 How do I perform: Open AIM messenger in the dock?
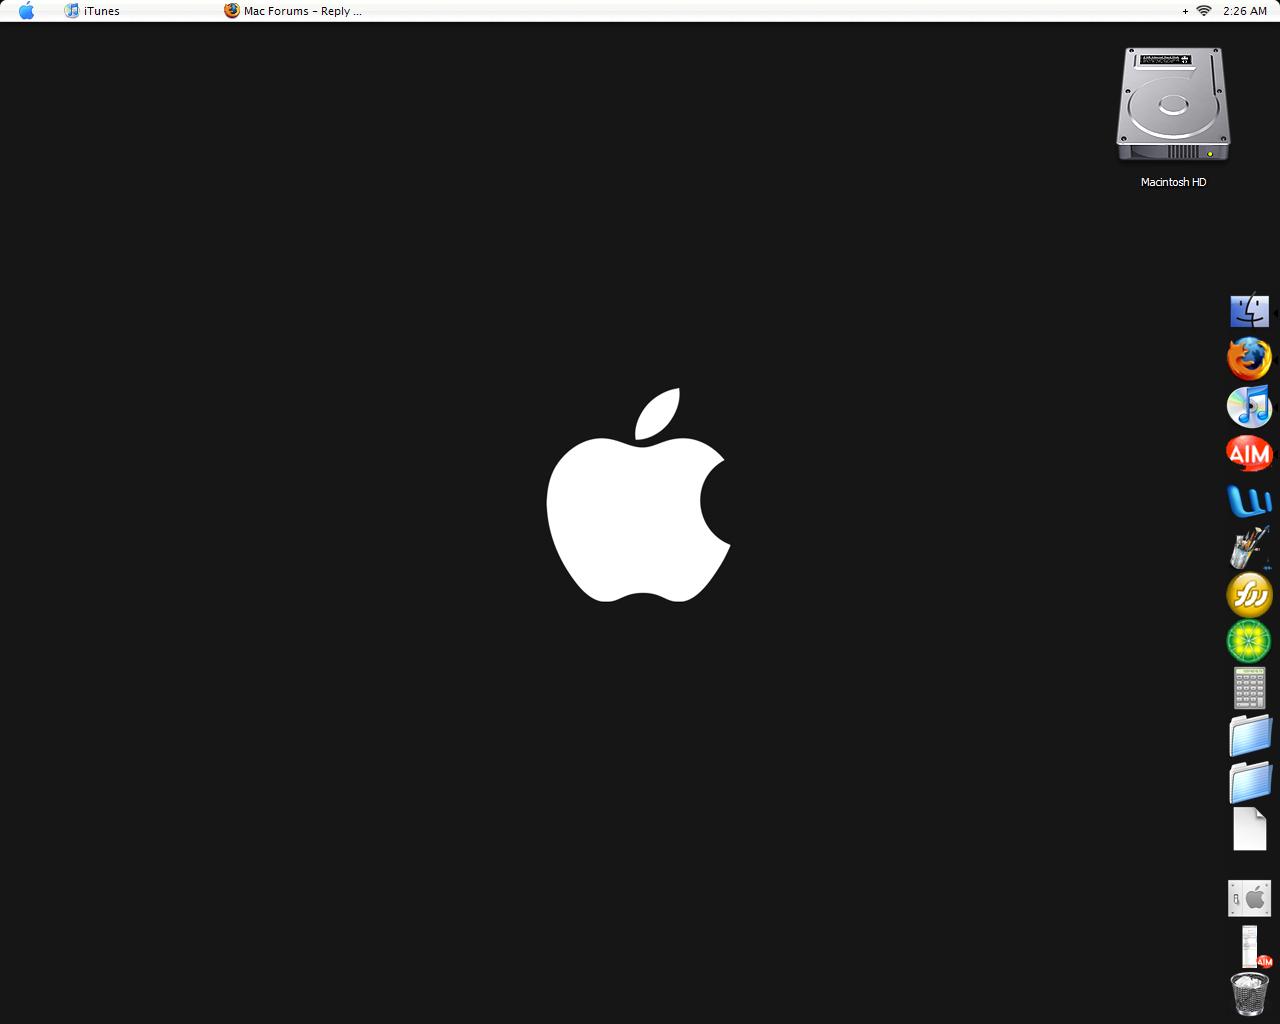coord(1249,453)
